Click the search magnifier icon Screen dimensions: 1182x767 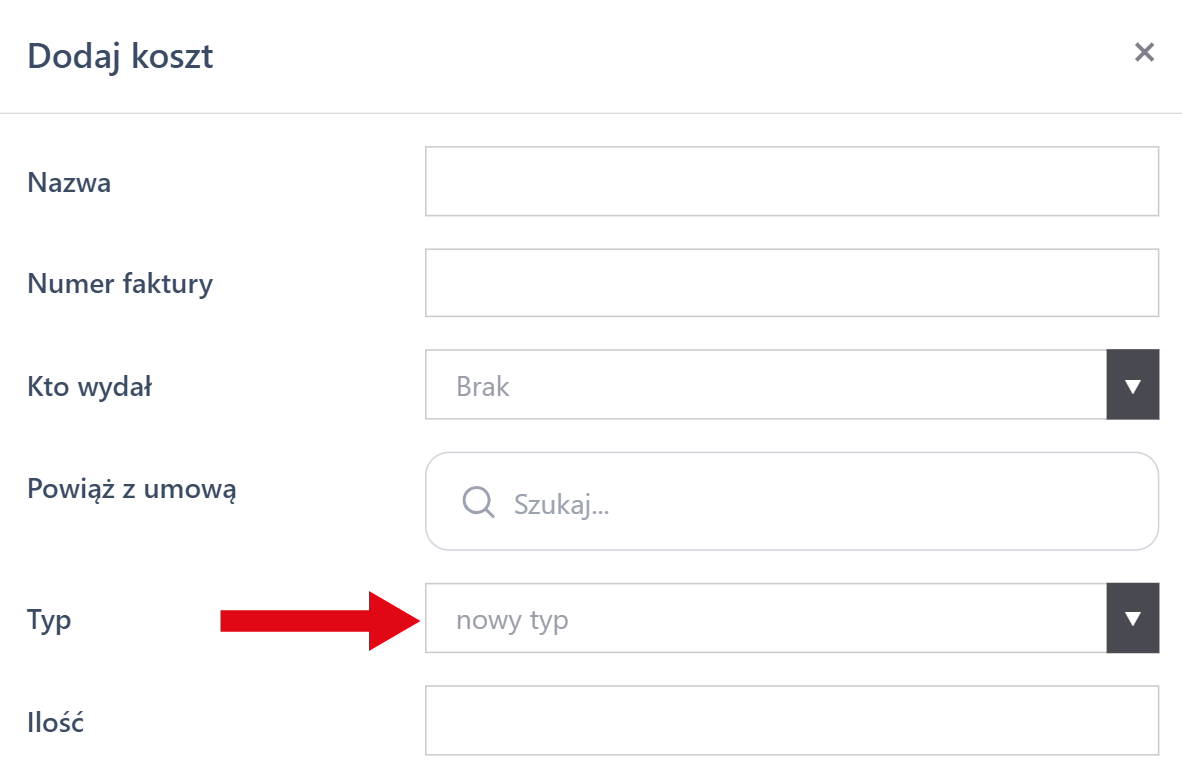pyautogui.click(x=479, y=502)
